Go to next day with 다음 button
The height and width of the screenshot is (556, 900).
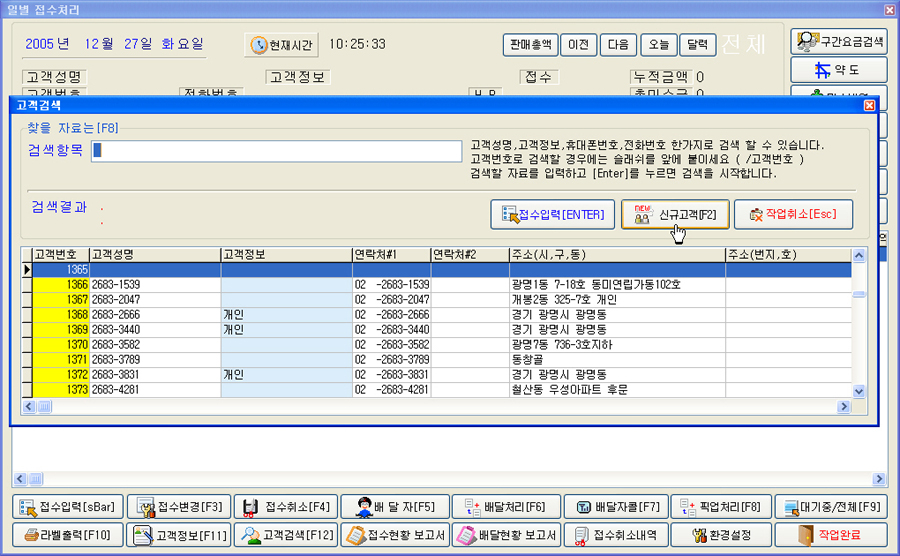618,45
